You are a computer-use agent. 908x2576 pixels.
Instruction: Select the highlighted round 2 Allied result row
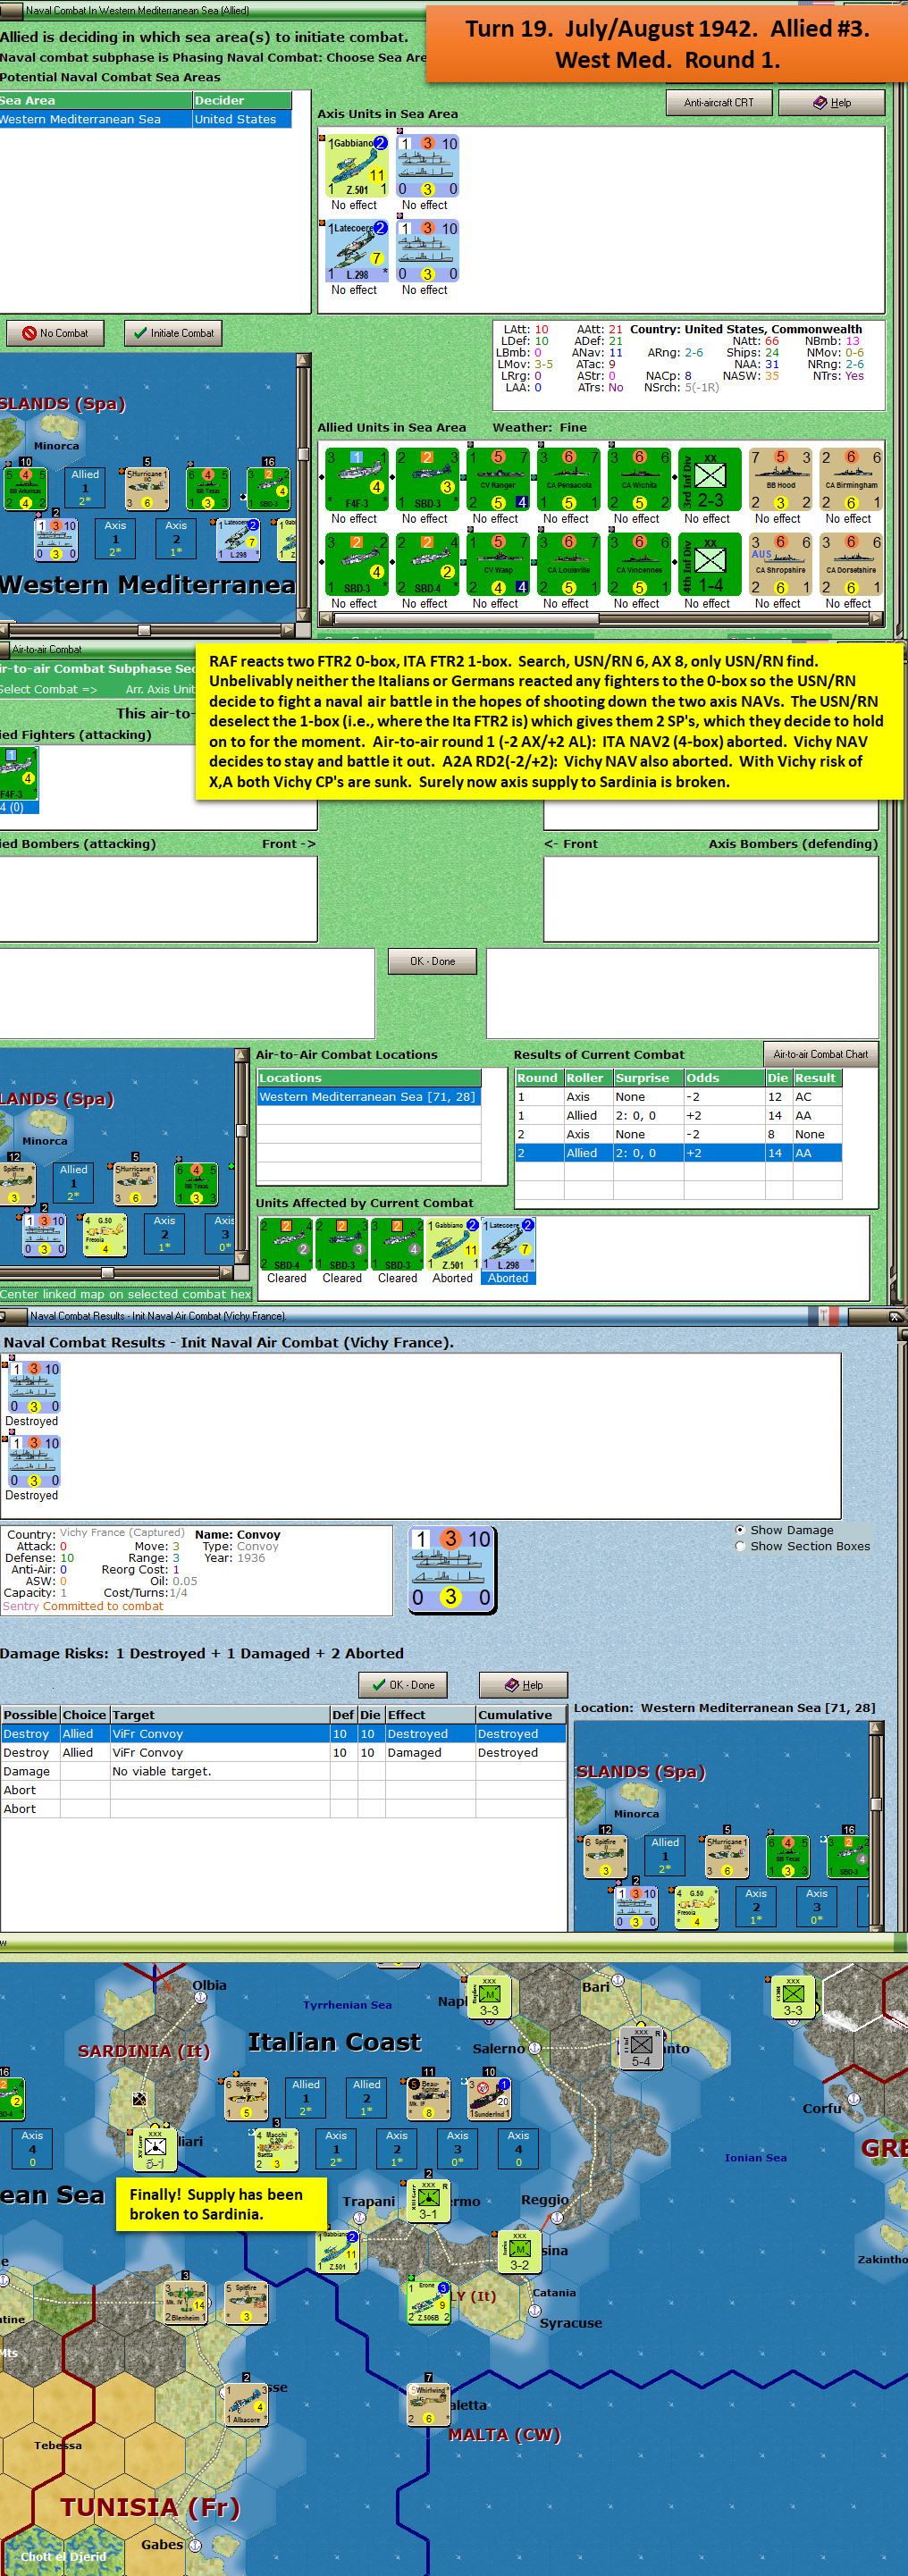click(x=678, y=1153)
